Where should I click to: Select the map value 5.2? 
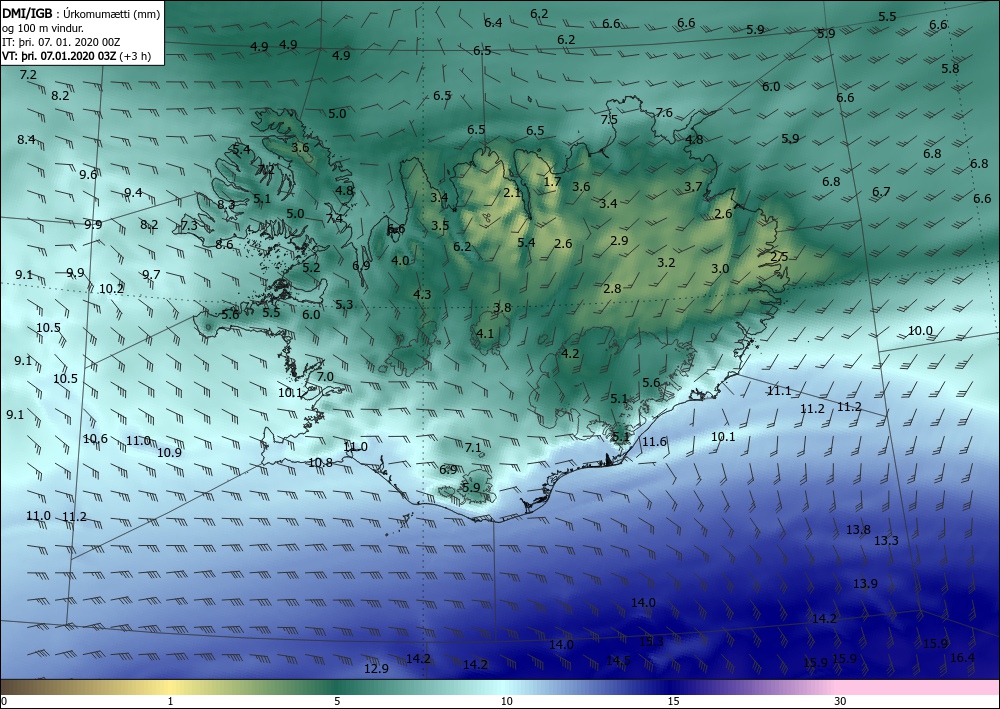[311, 267]
